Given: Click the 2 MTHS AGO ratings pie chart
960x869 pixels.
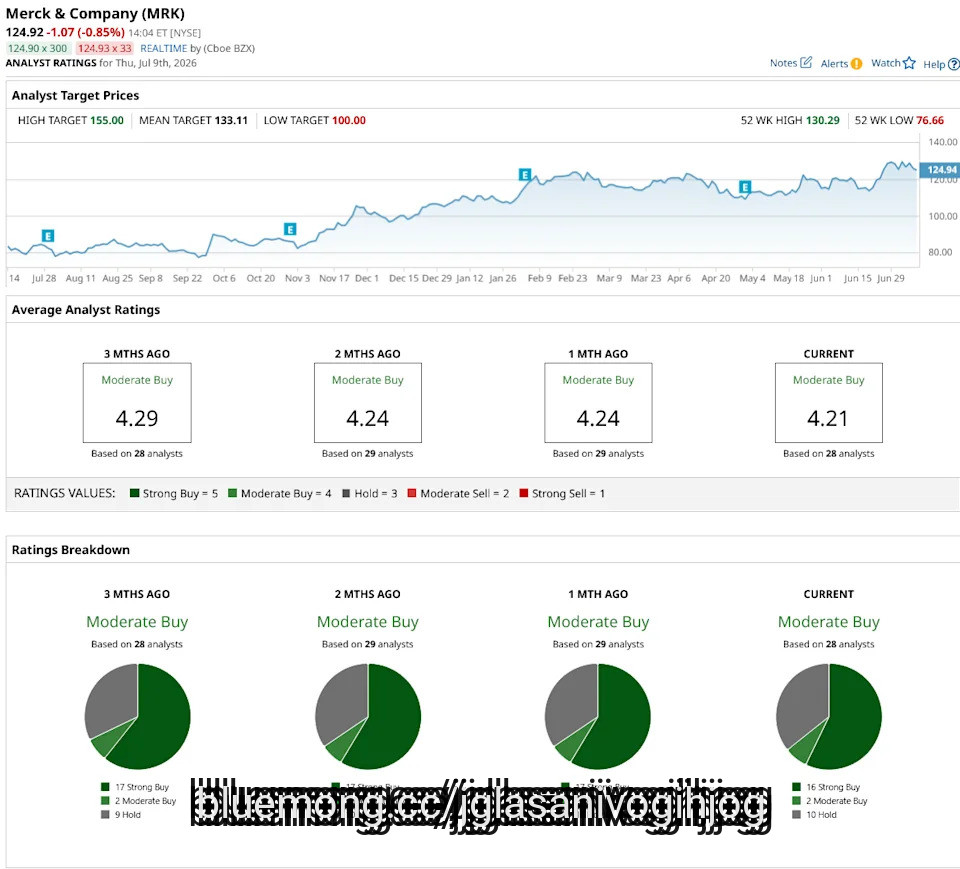Looking at the screenshot, I should [368, 717].
